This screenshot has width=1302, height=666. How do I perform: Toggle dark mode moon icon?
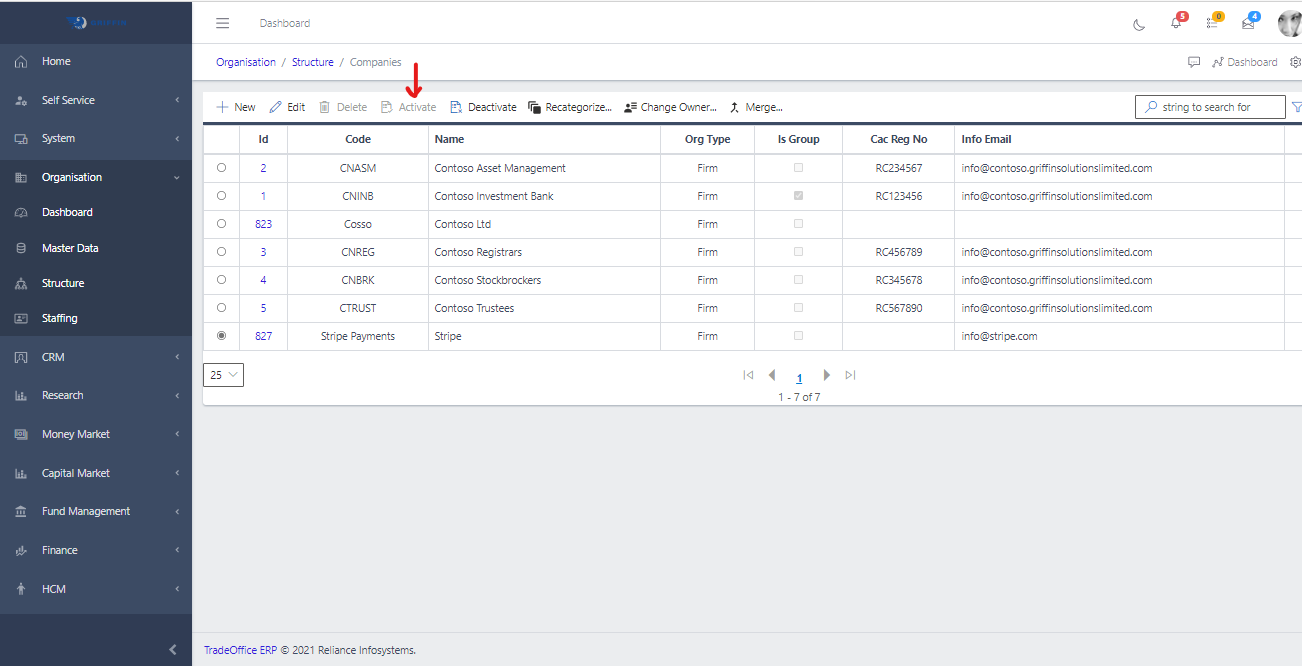[1139, 24]
